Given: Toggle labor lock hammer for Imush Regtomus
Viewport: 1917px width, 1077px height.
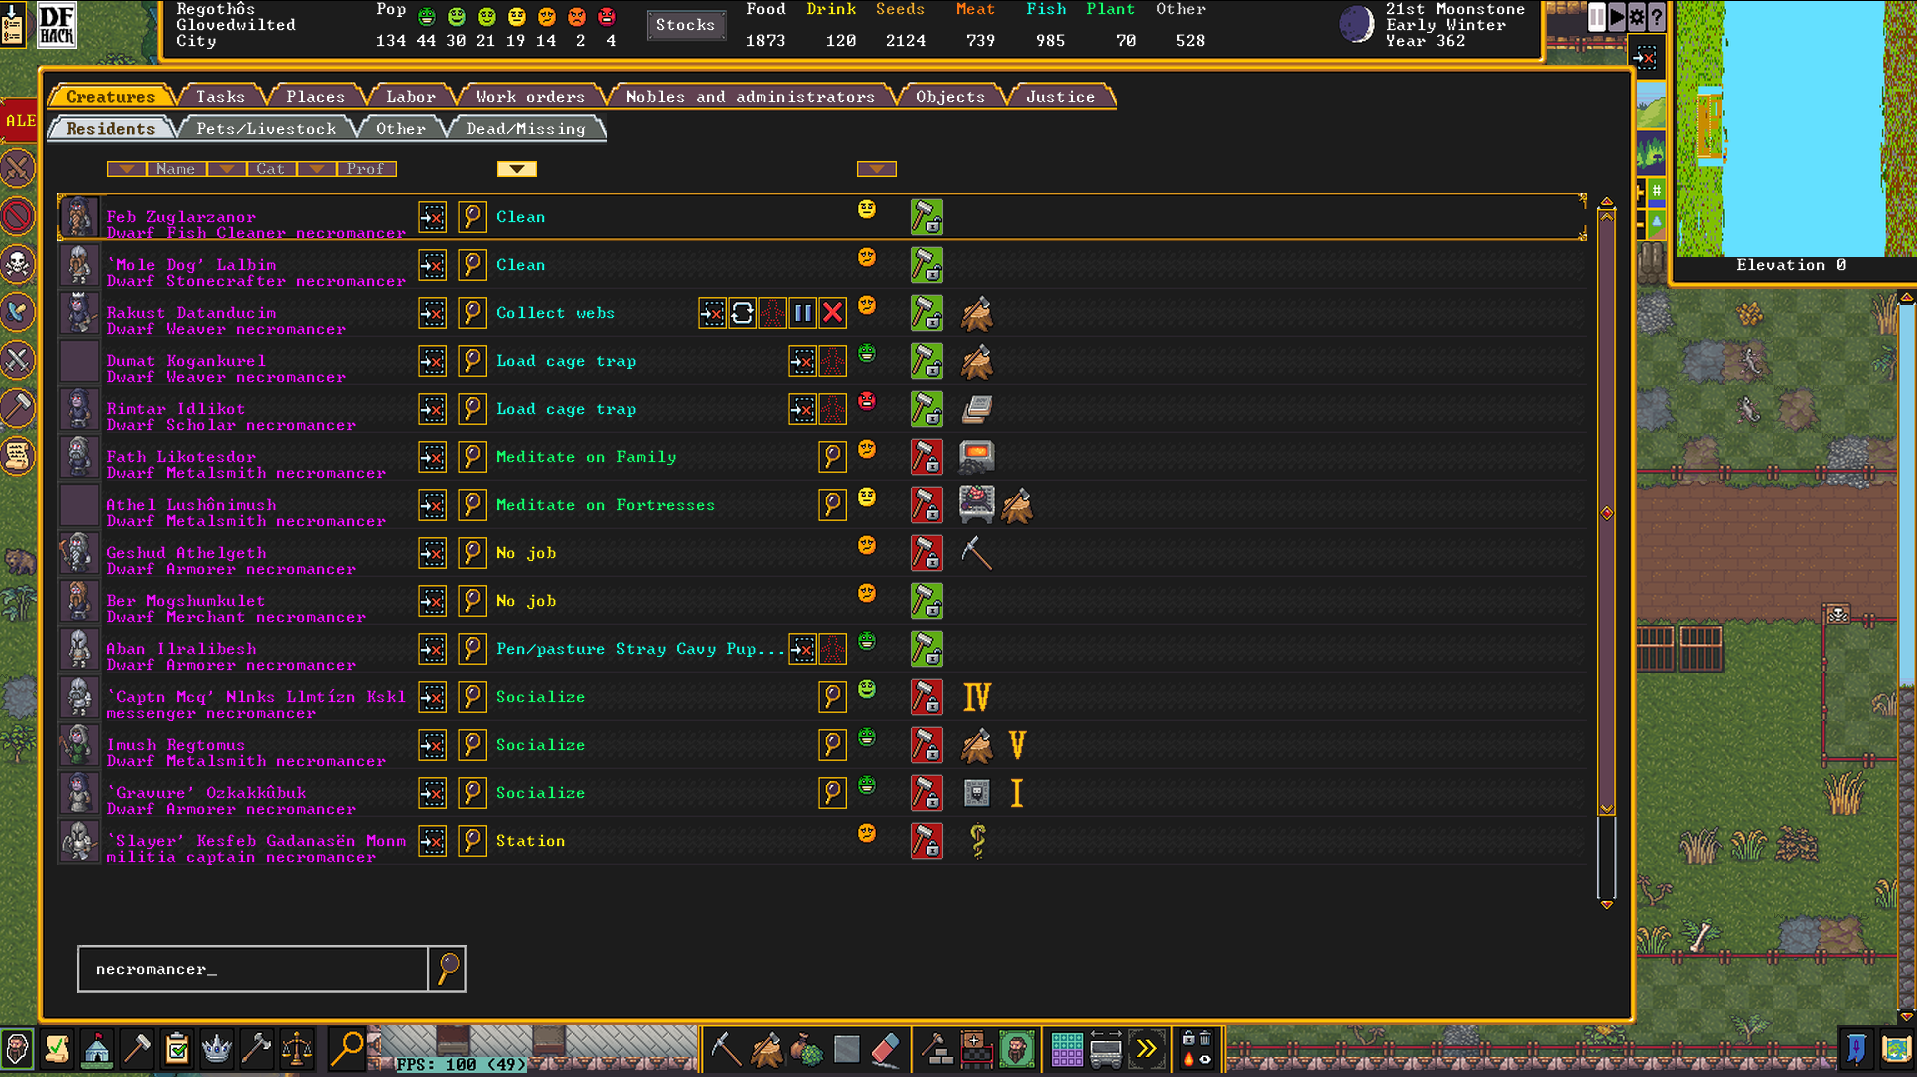Looking at the screenshot, I should tap(926, 745).
